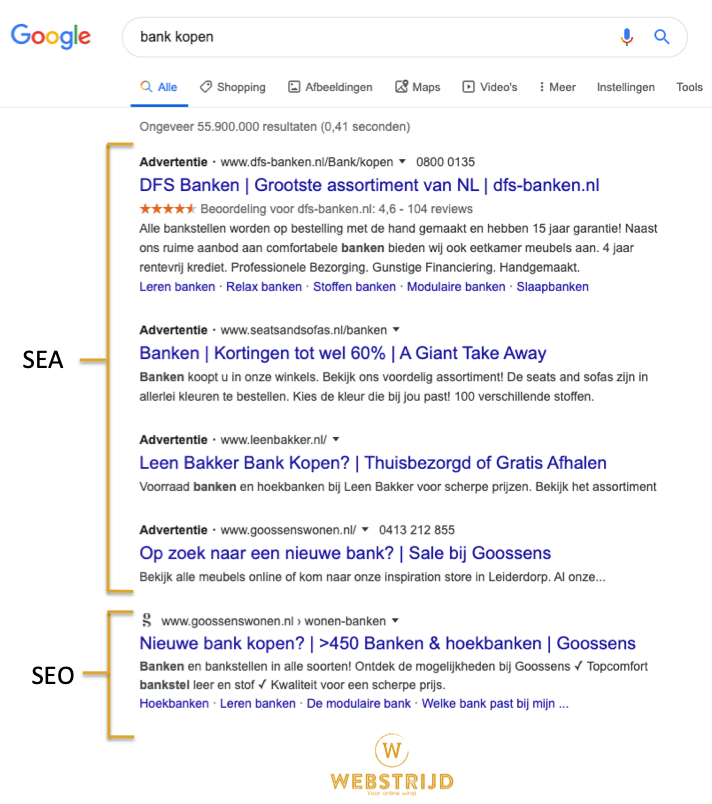Open the Leen Bakker Bank Kopen link

click(373, 463)
